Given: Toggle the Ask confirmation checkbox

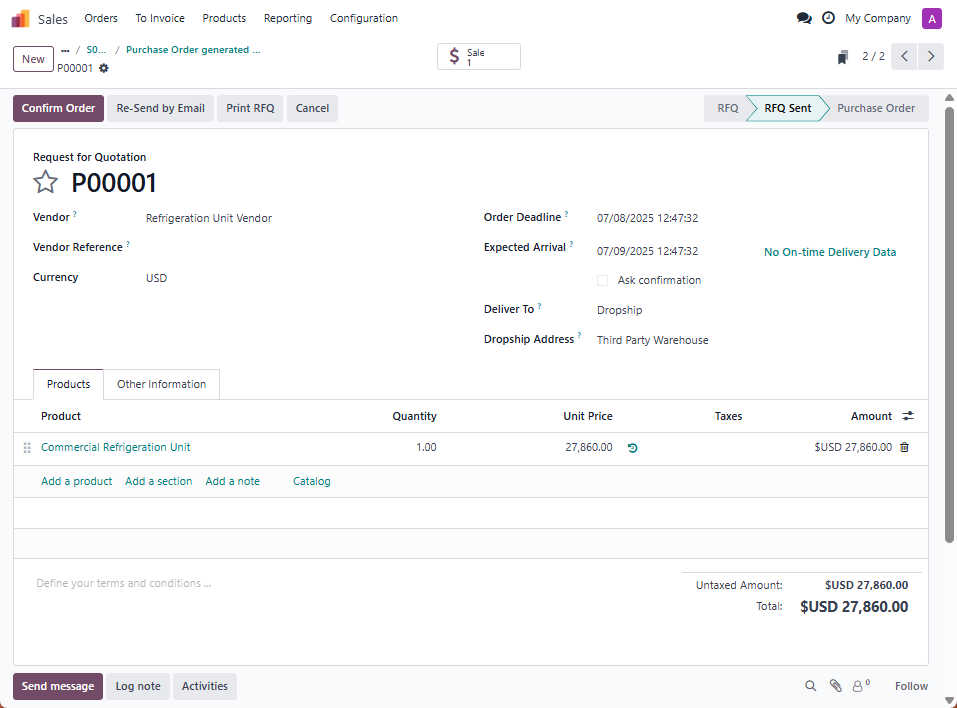Looking at the screenshot, I should click(x=602, y=281).
